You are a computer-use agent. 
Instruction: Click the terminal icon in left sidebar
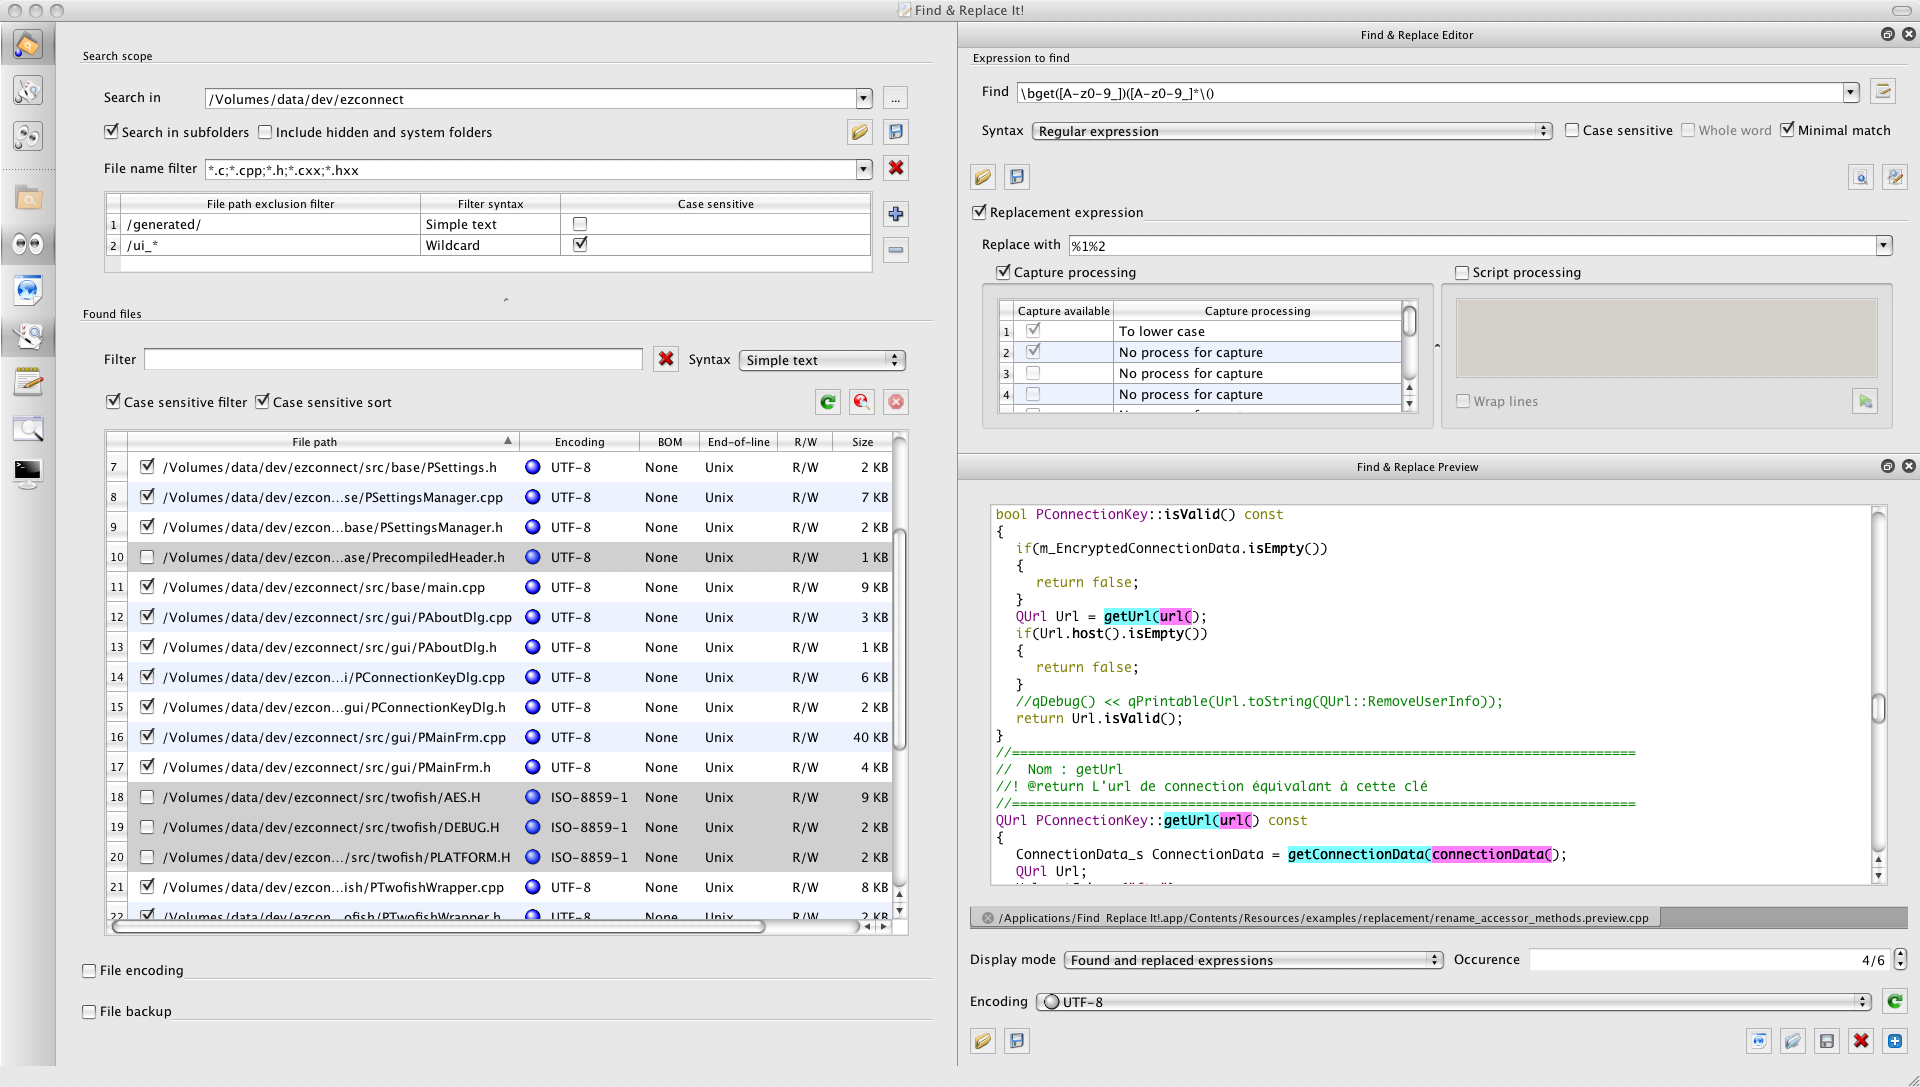click(28, 471)
